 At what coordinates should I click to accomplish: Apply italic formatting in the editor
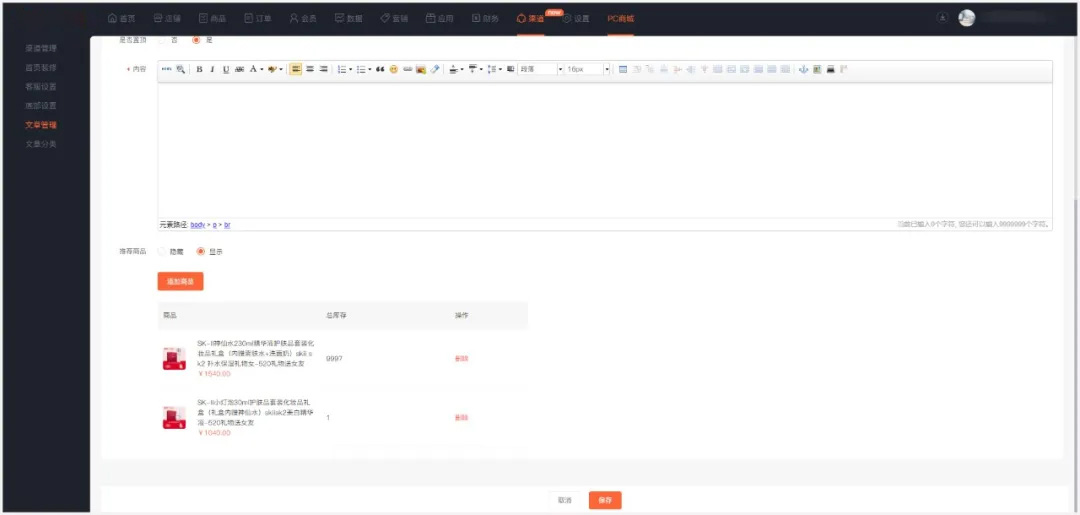(x=212, y=69)
